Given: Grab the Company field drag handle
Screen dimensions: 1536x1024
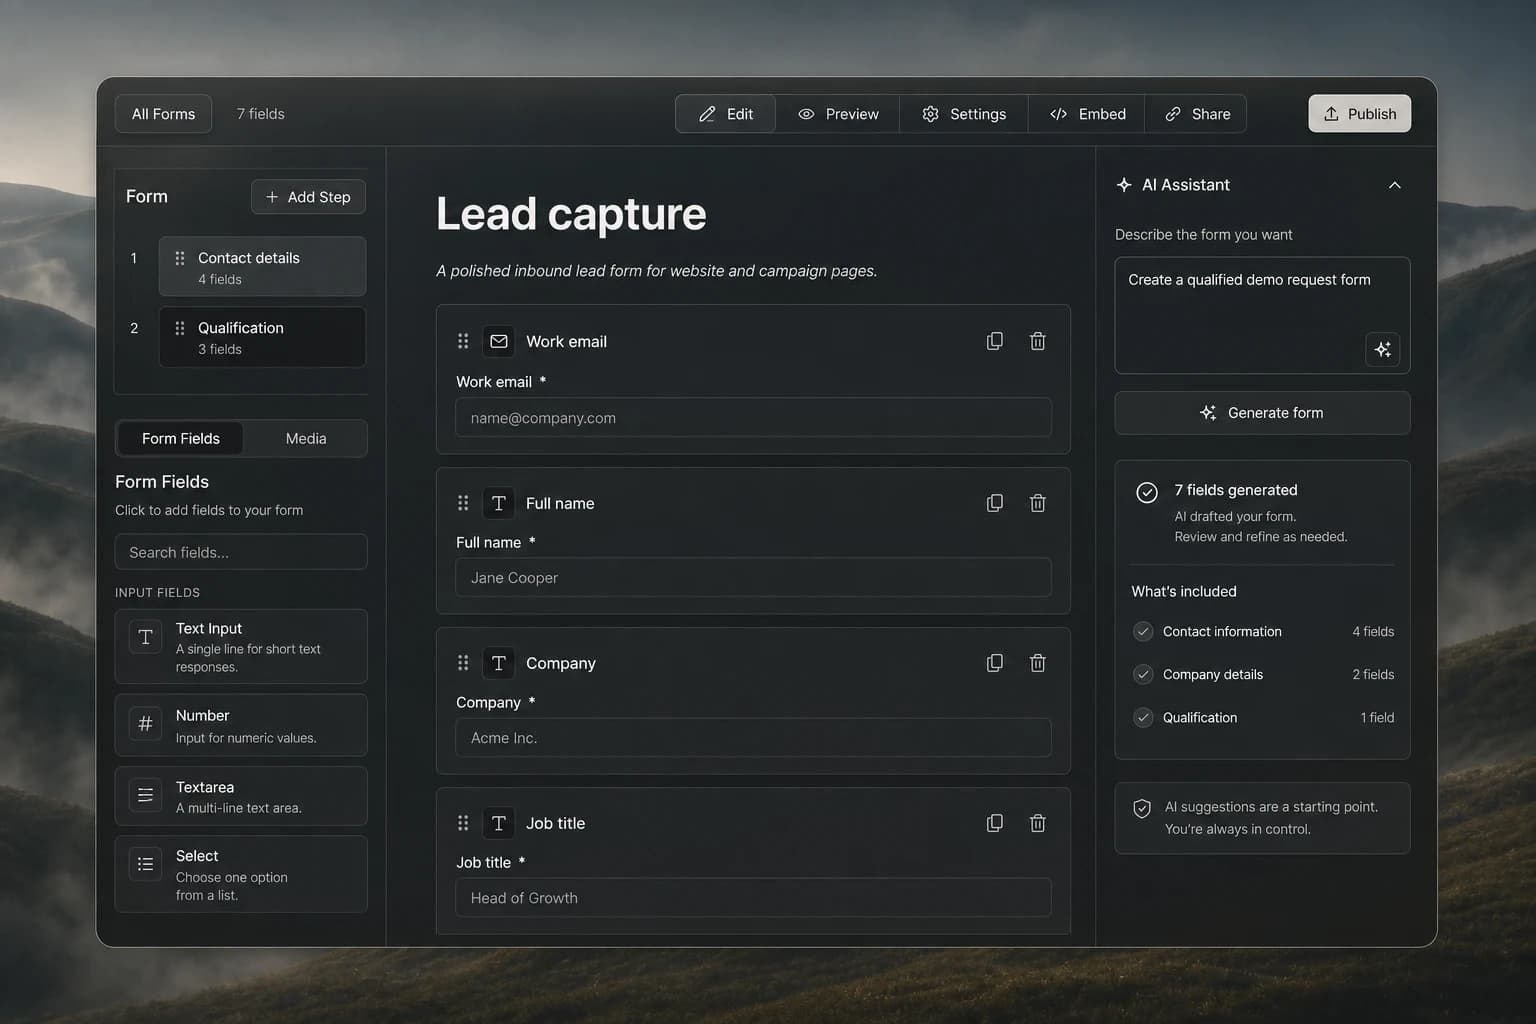Looking at the screenshot, I should pos(463,663).
